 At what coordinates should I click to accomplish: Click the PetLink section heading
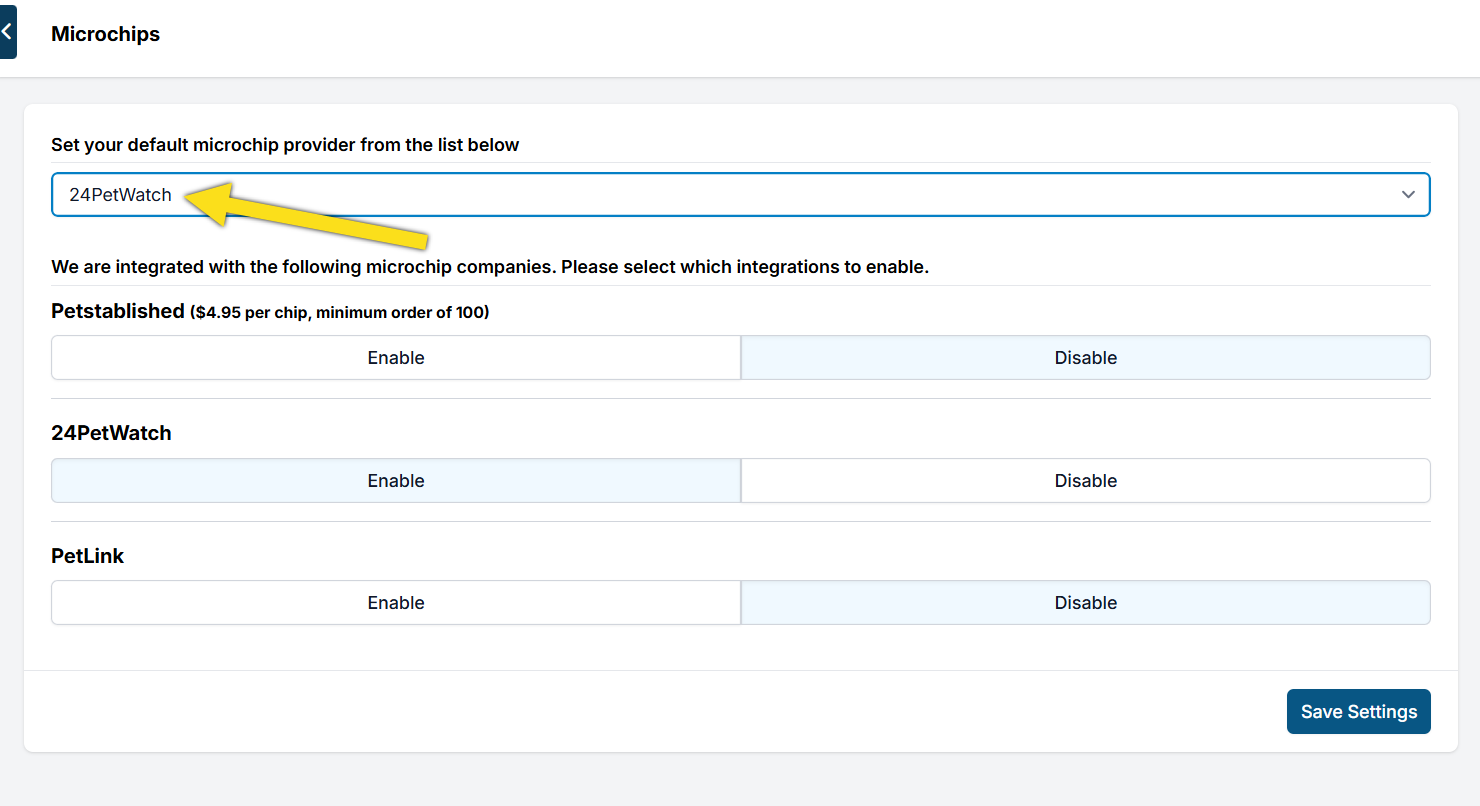tap(88, 556)
